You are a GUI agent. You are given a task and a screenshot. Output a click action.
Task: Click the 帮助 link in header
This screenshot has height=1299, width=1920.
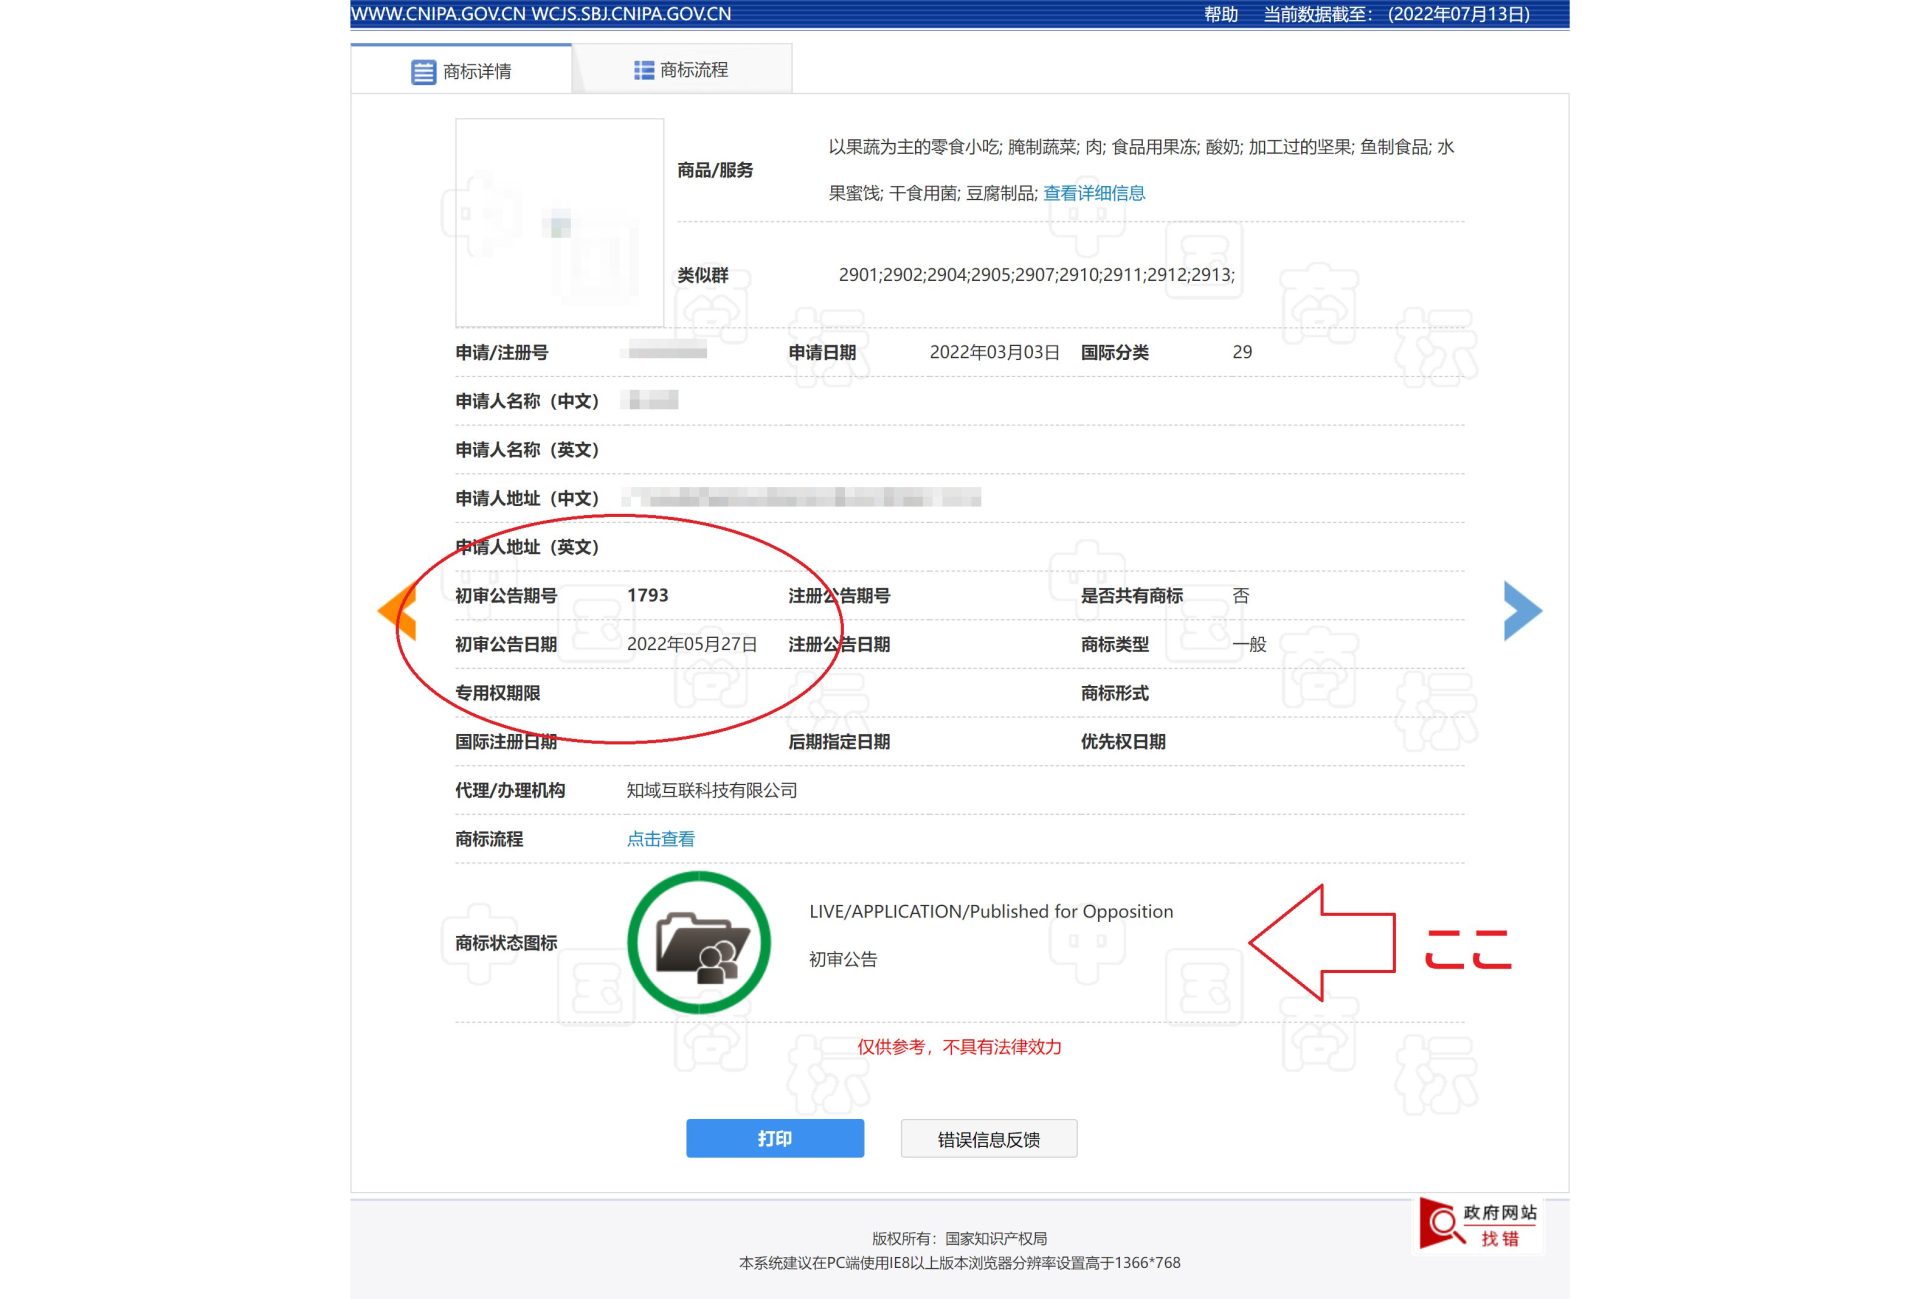click(1220, 14)
